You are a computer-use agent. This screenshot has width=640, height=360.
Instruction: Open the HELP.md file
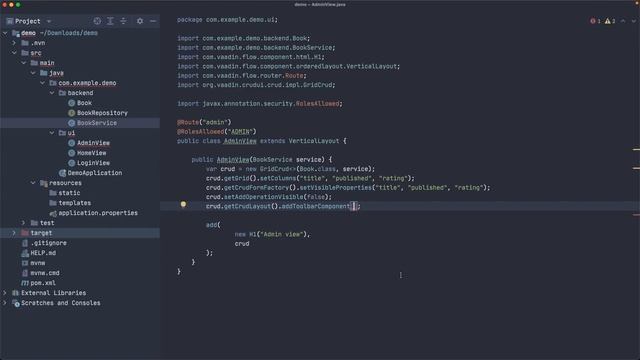43,253
